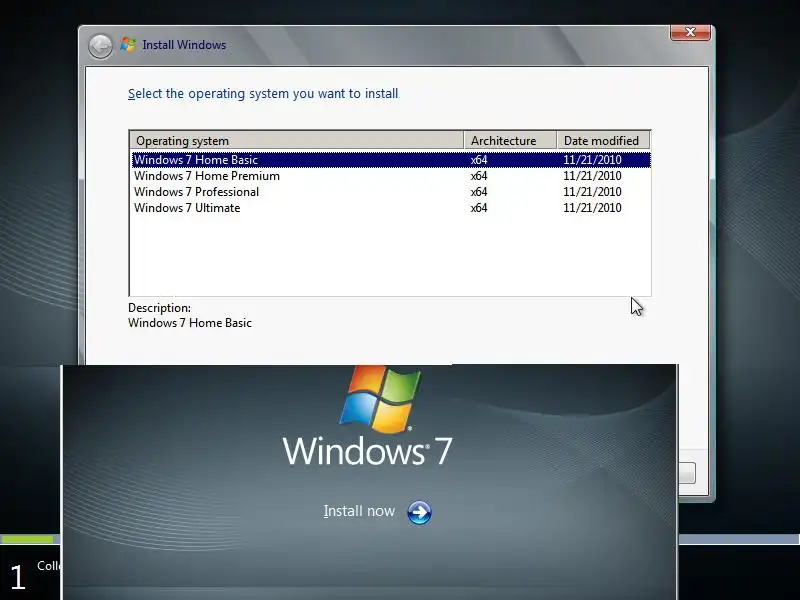Click 11/21/2010 in the Ultimate row
800x600 pixels.
592,208
